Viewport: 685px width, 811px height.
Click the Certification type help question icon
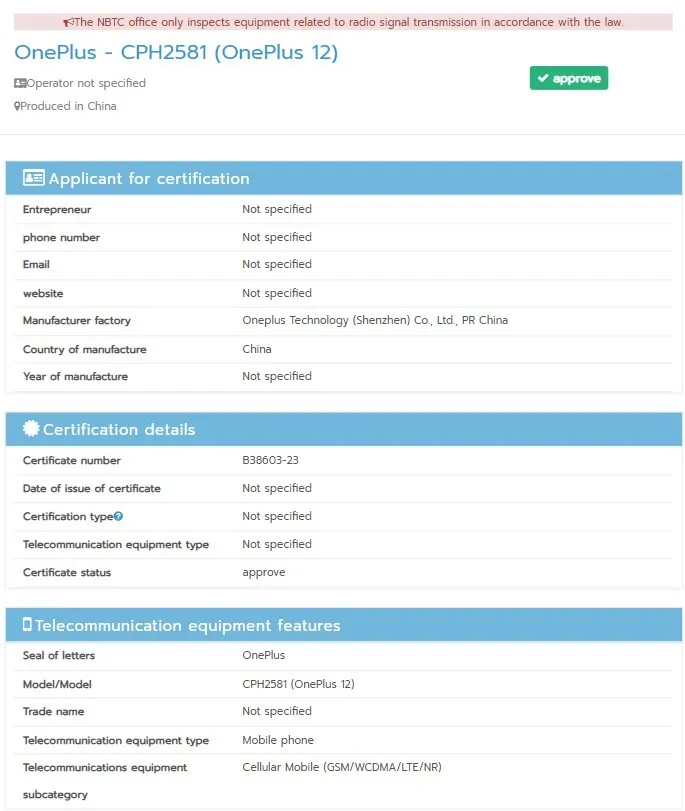click(119, 516)
